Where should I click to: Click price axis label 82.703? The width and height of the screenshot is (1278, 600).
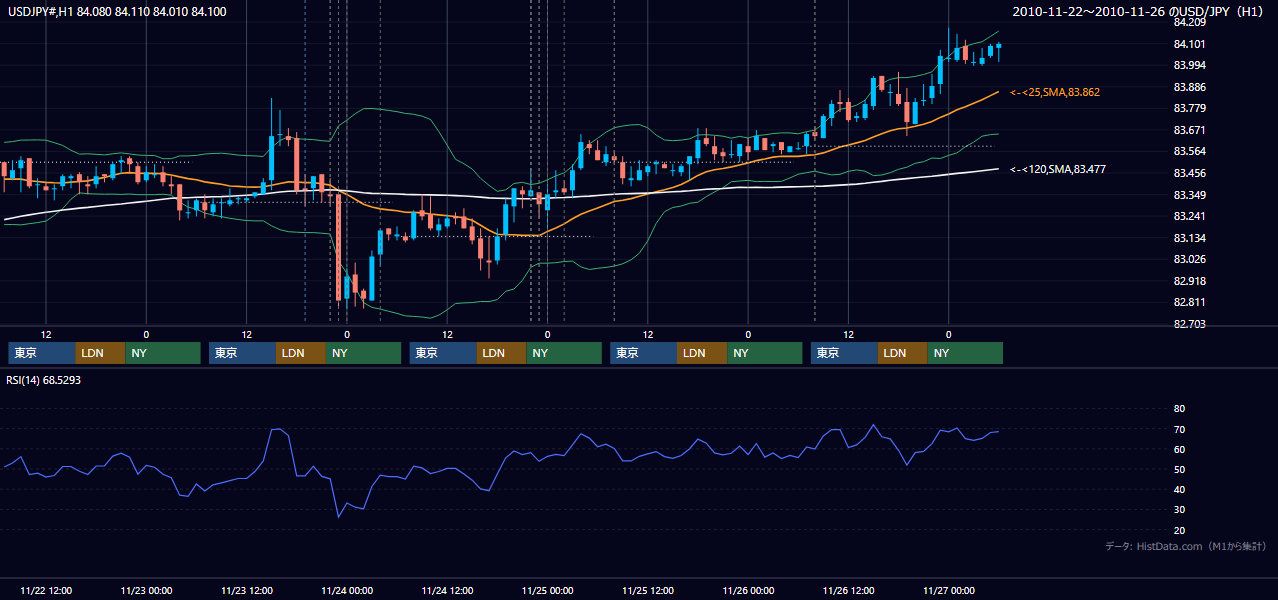tap(1189, 324)
